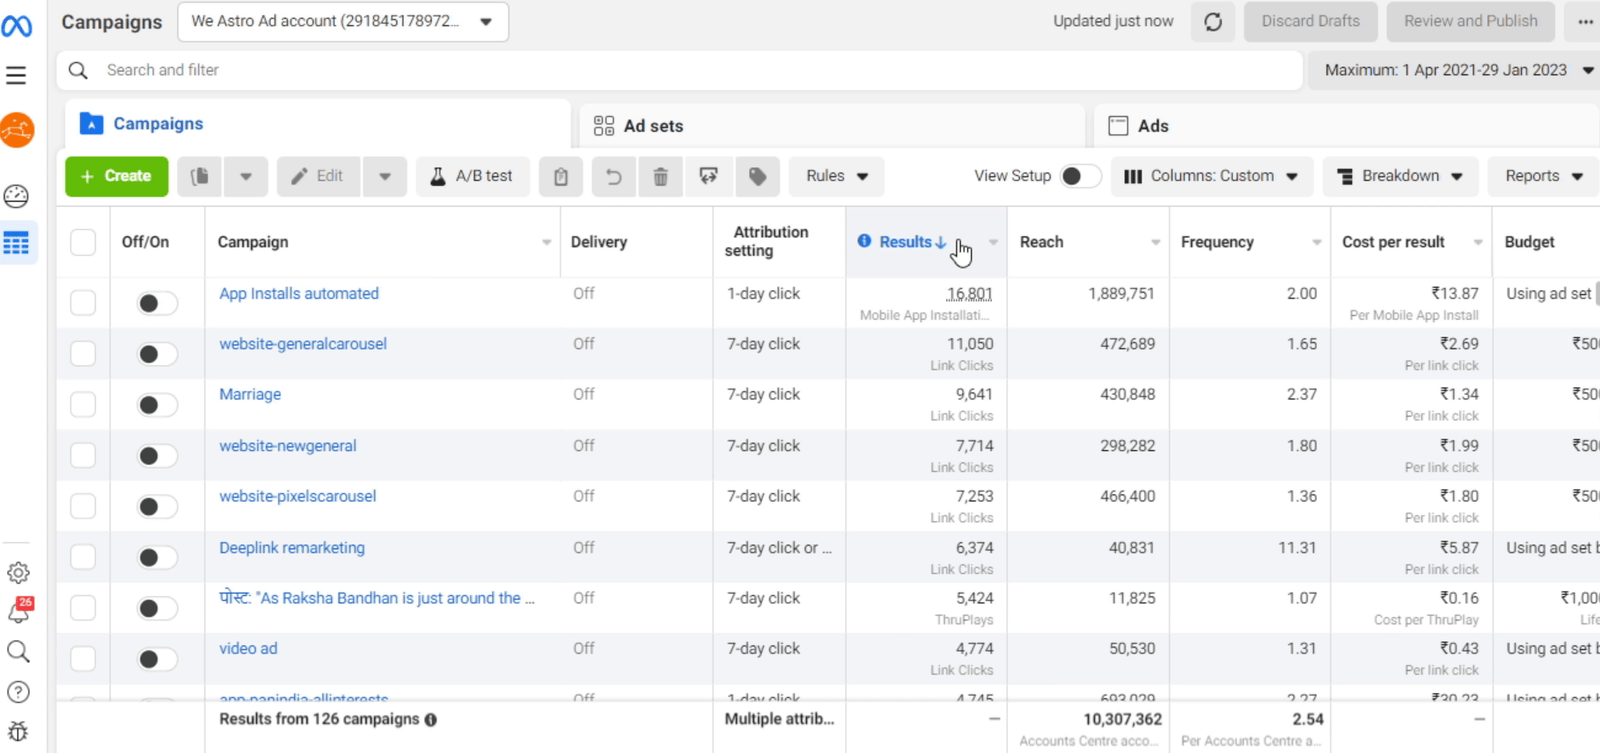Image resolution: width=1600 pixels, height=753 pixels.
Task: Toggle the View Setup switch
Action: pyautogui.click(x=1079, y=176)
